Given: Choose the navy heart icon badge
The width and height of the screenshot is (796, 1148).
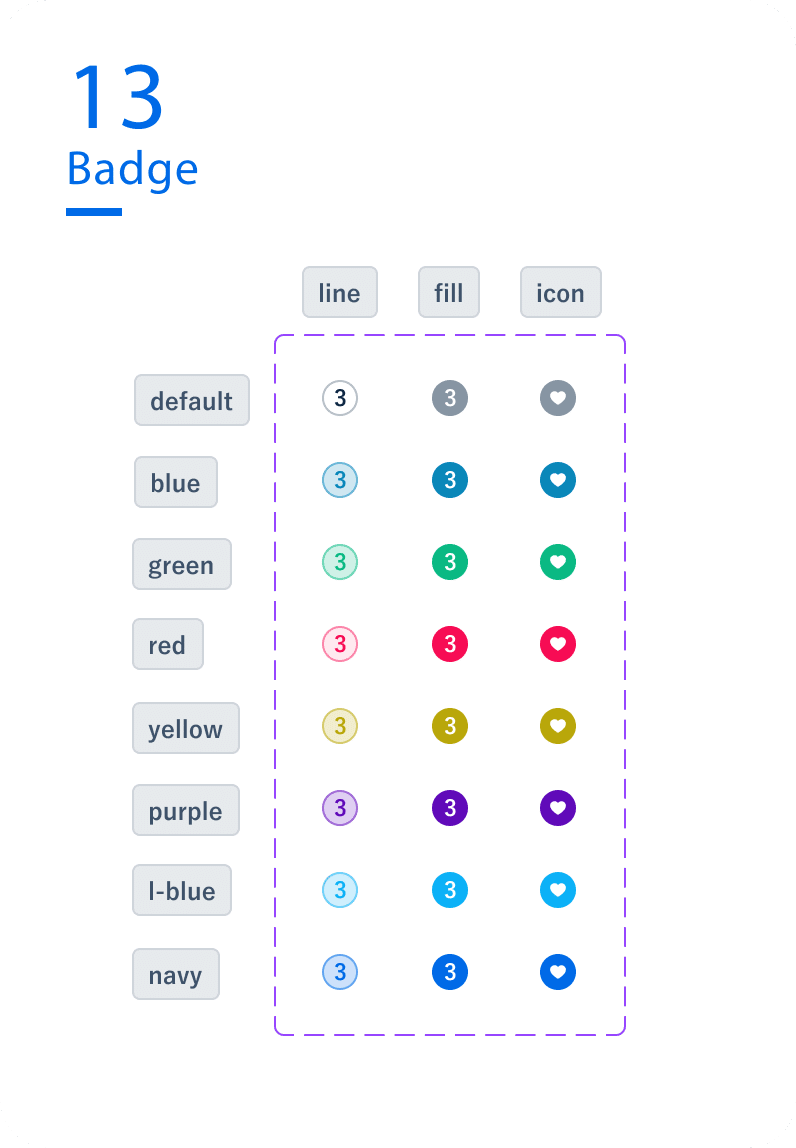Looking at the screenshot, I should tap(558, 971).
